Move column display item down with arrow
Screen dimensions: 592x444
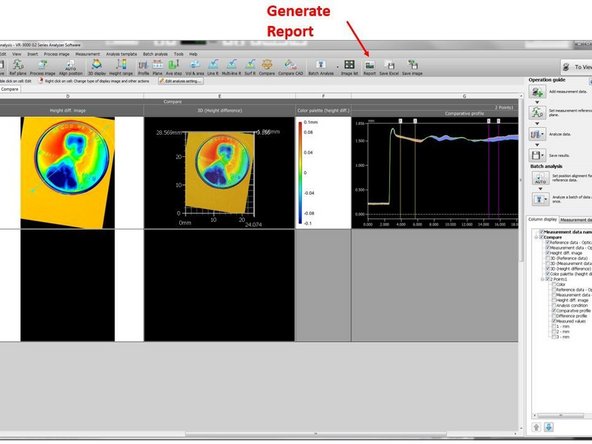[549, 427]
